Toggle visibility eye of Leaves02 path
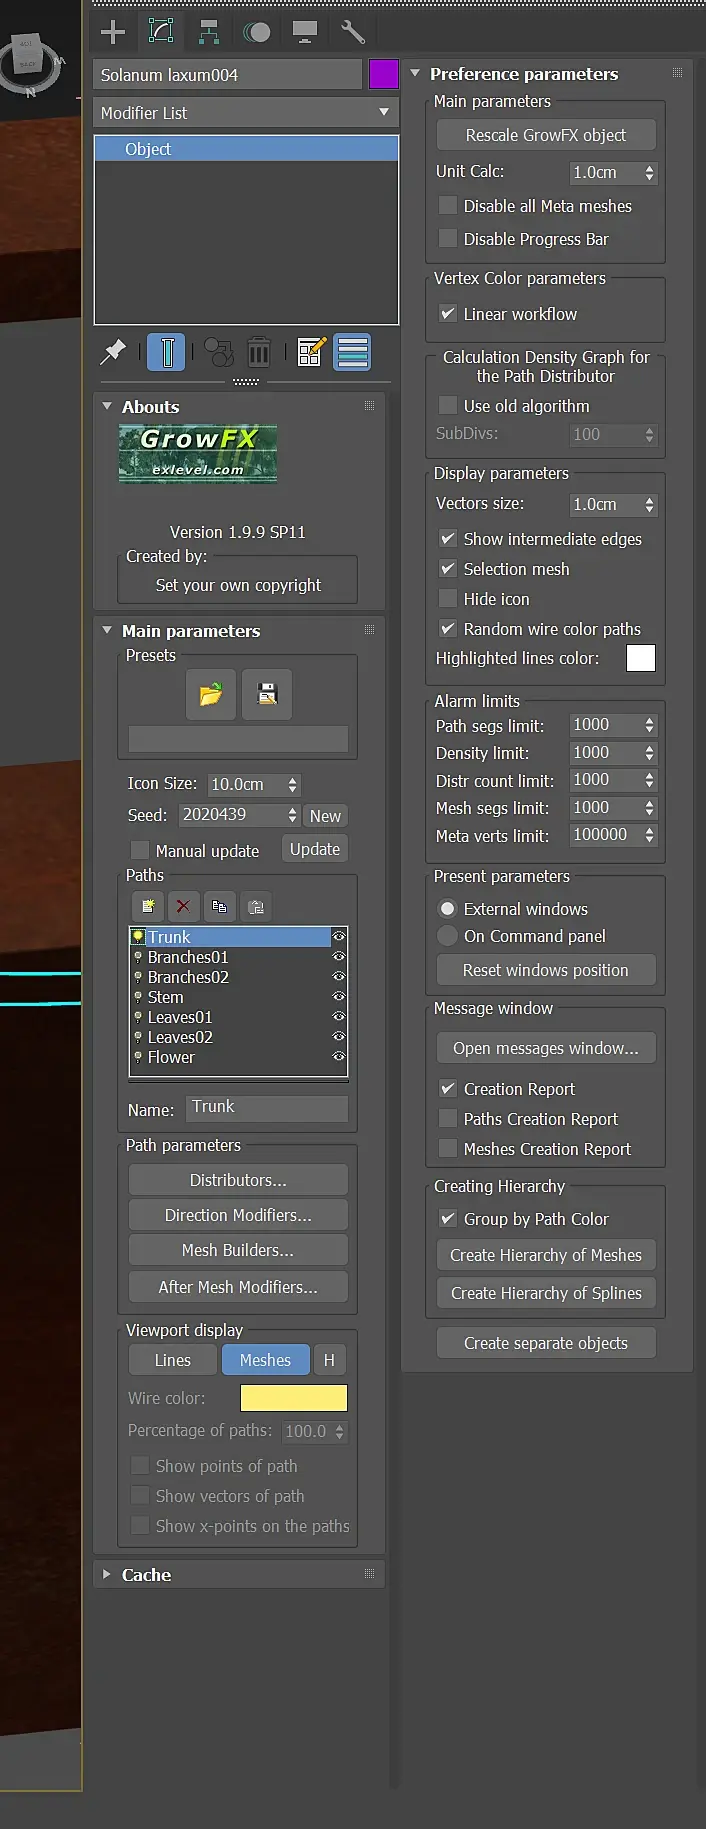Screen dimensions: 706x1829 pos(339,1037)
